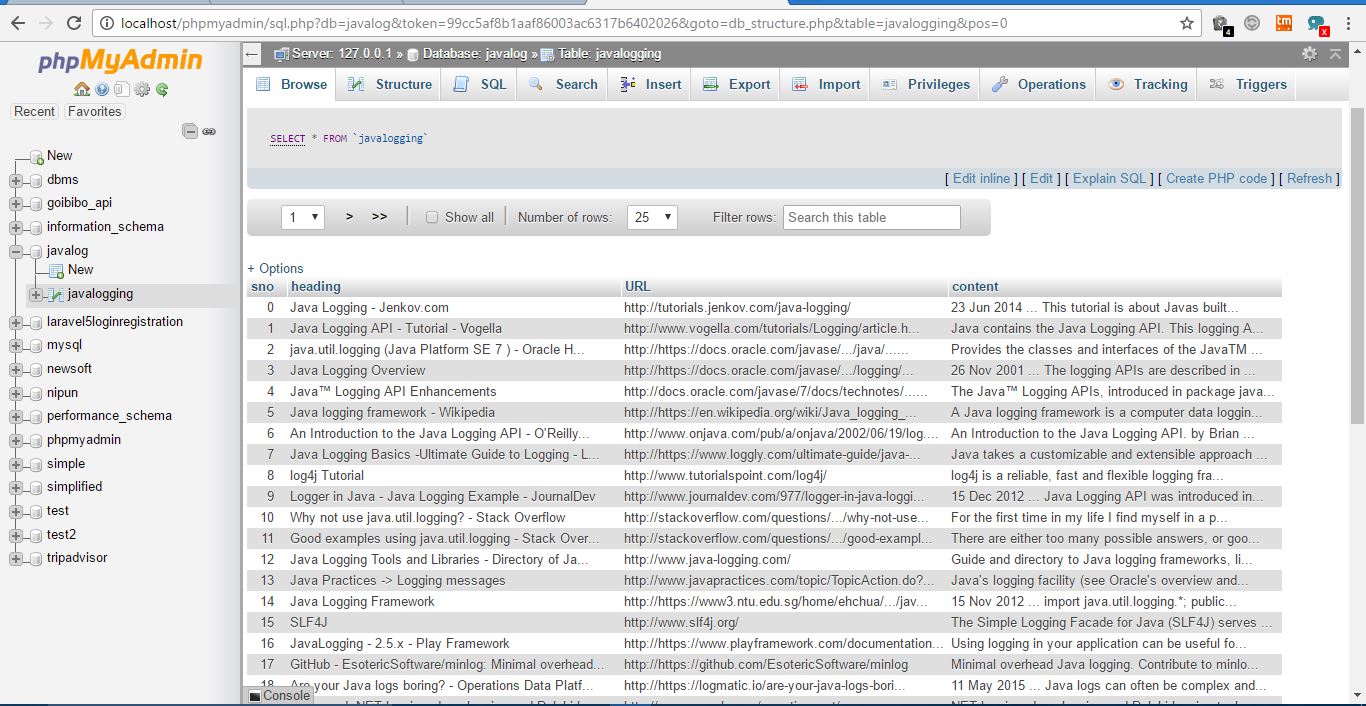The width and height of the screenshot is (1366, 706).
Task: Click the Edit inline link
Action: click(x=981, y=178)
